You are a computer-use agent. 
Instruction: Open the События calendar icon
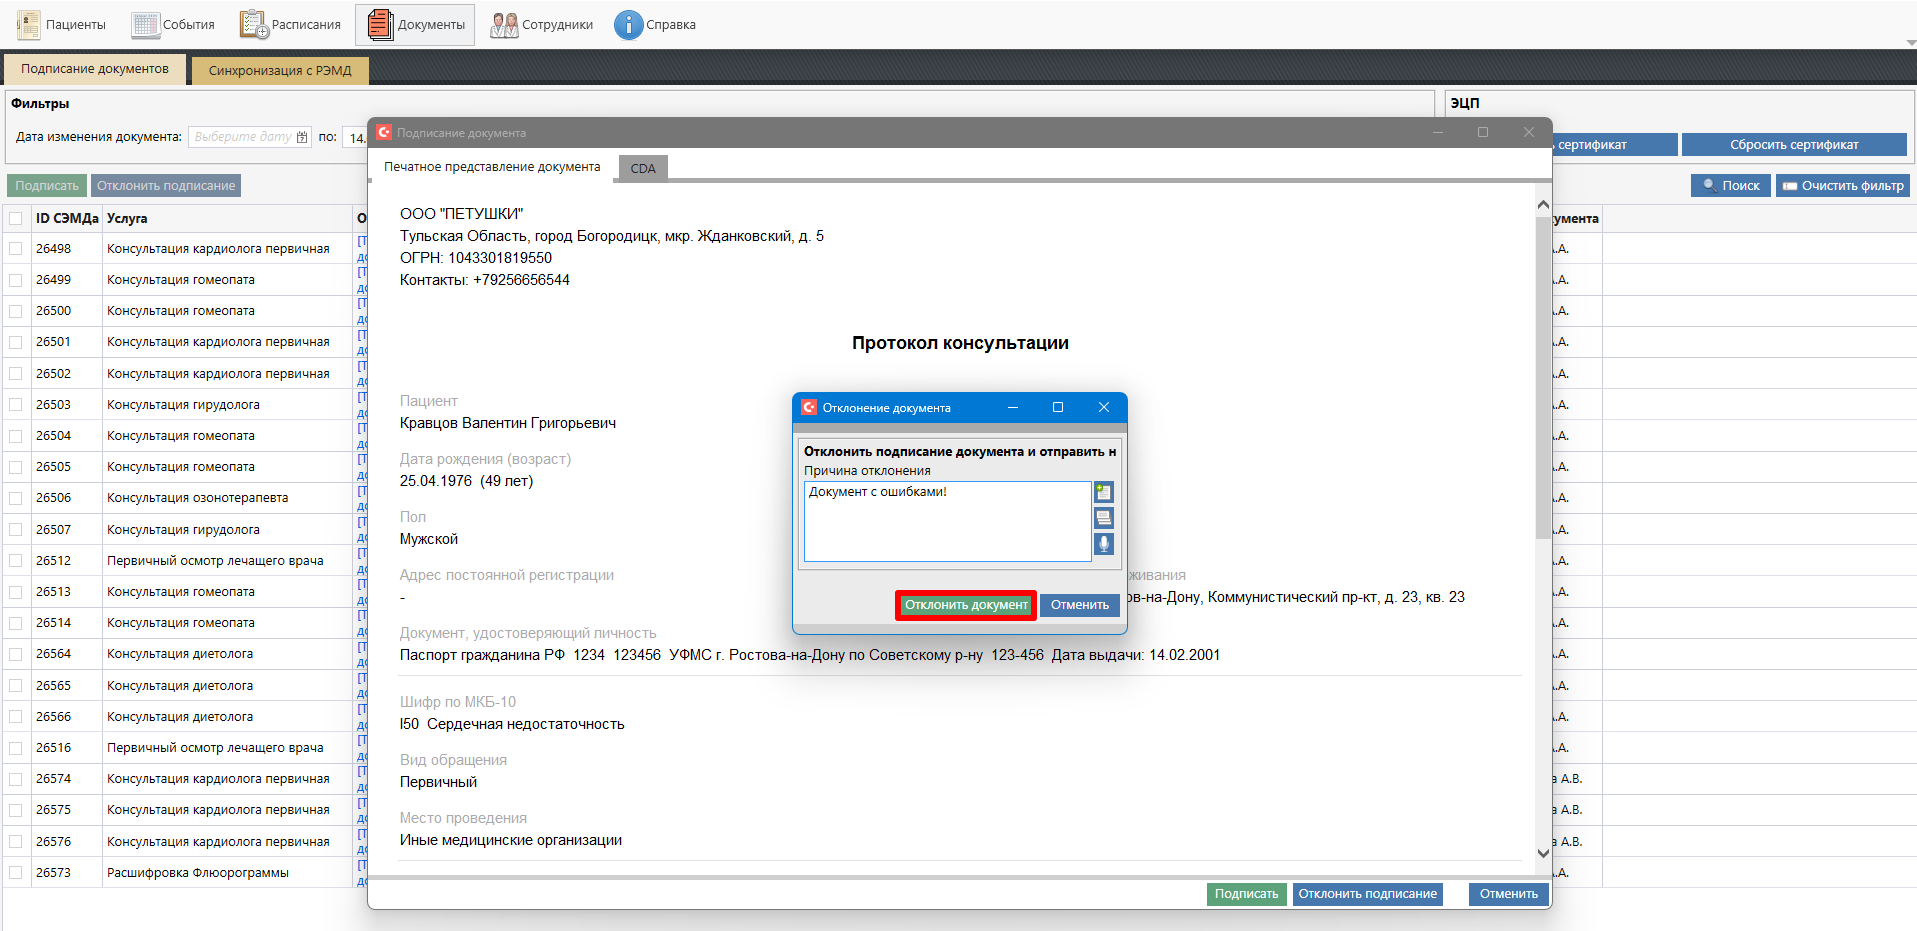146,25
